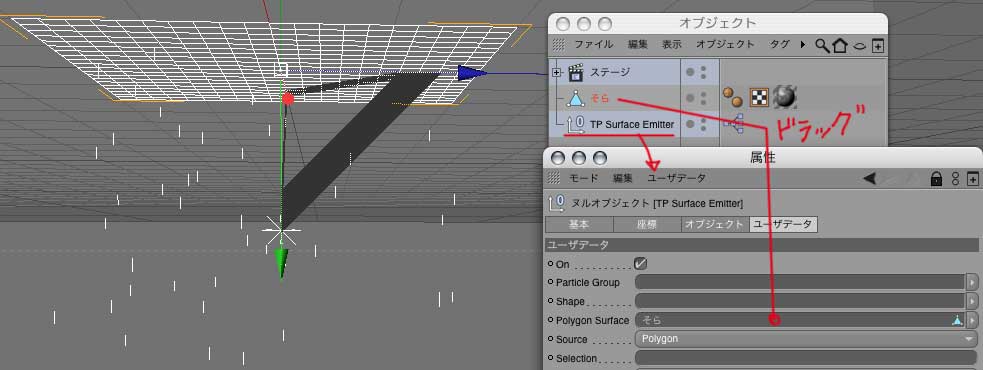This screenshot has height=370, width=983.
Task: Toggle the On checkbox
Action: tap(641, 264)
